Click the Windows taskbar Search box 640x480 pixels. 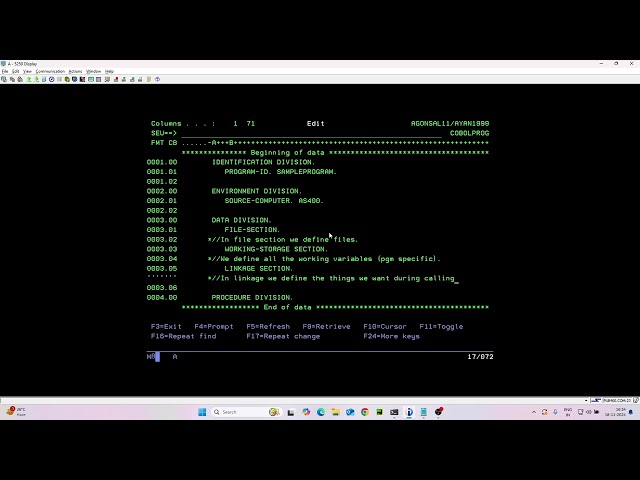247,412
